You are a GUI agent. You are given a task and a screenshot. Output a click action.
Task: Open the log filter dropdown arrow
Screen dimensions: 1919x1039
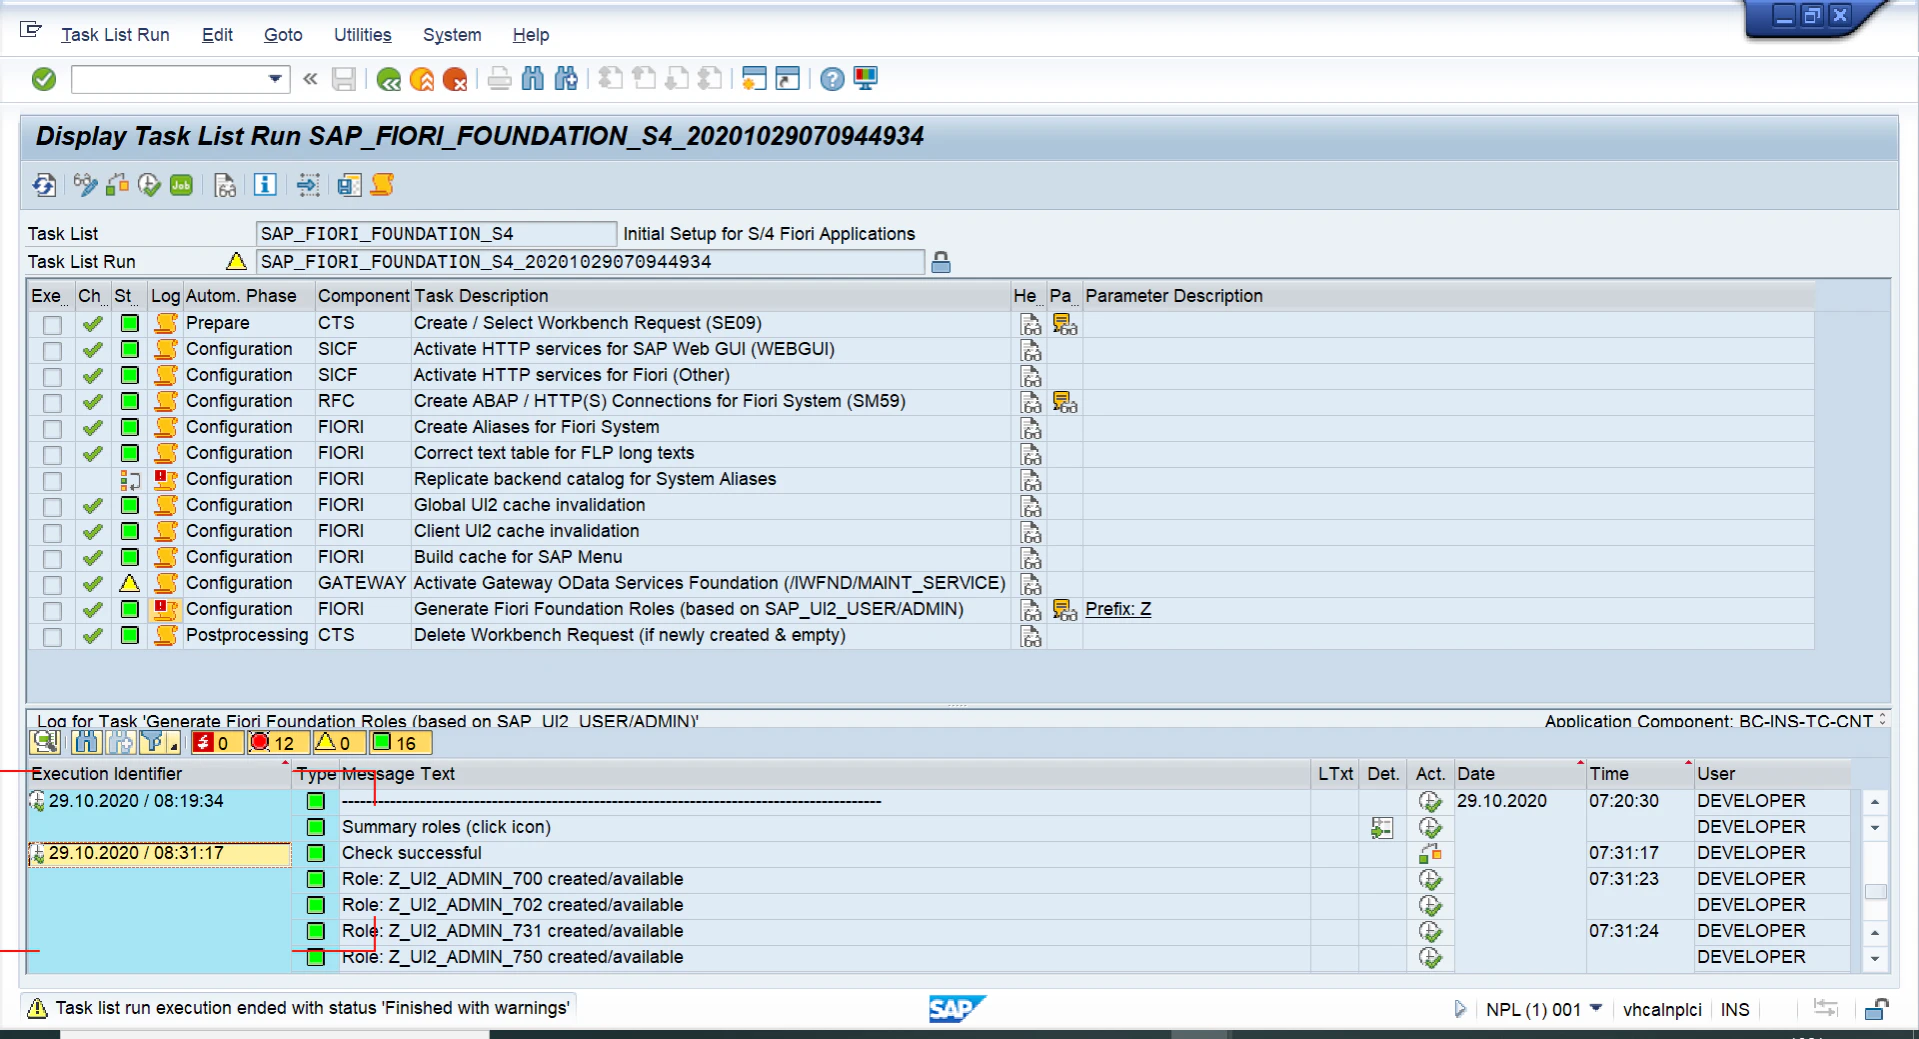(x=174, y=745)
